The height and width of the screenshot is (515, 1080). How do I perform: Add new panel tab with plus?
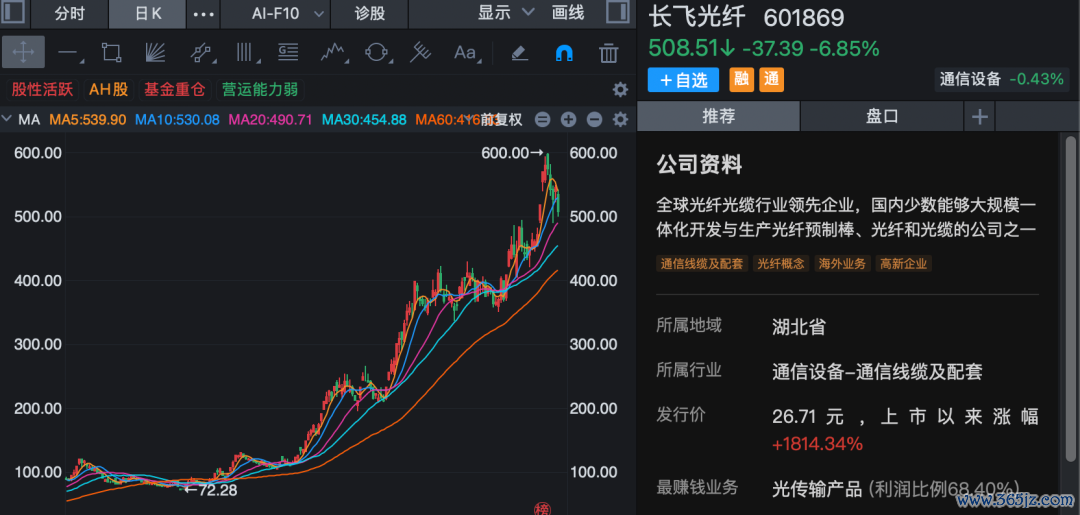[x=979, y=117]
